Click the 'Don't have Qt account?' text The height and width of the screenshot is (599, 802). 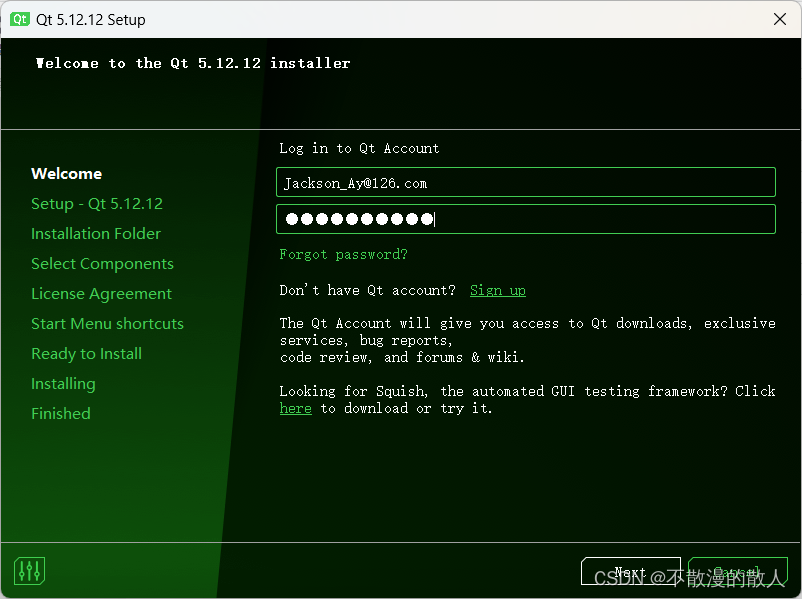click(367, 290)
